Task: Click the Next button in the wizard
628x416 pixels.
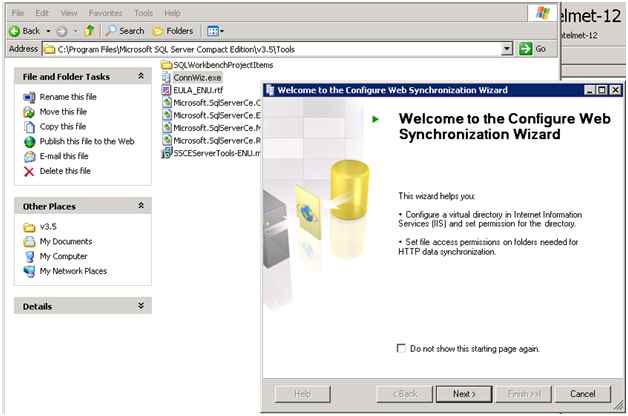Action: pos(463,394)
